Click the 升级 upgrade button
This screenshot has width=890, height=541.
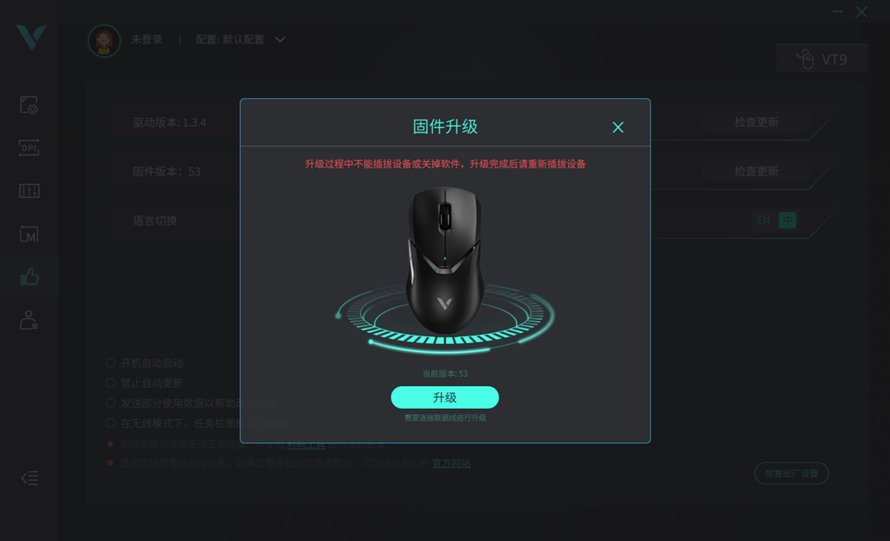tap(444, 397)
